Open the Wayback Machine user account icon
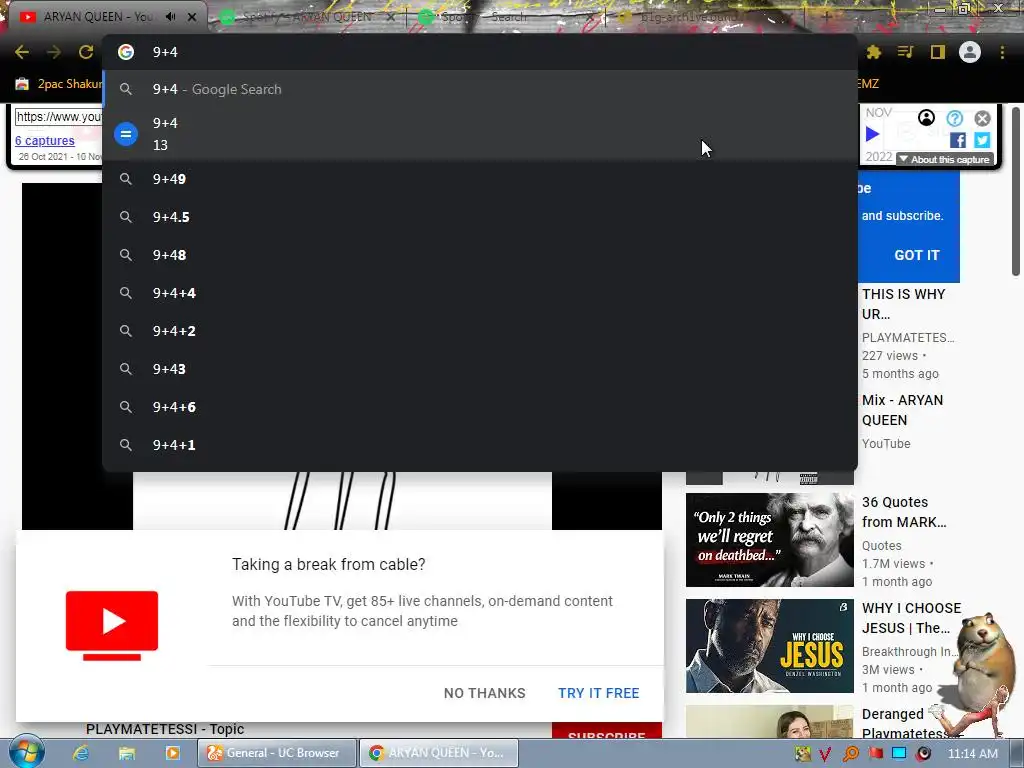The width and height of the screenshot is (1024, 768). (x=926, y=118)
